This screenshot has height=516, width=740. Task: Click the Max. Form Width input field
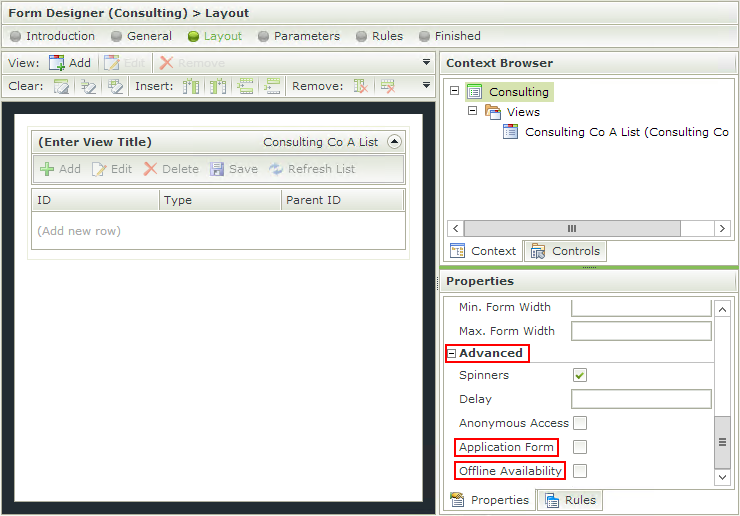[641, 331]
